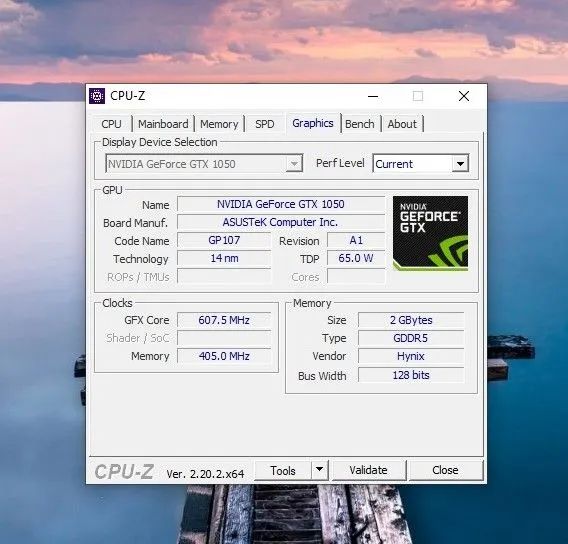Click the Tools button
This screenshot has width=568, height=544.
(283, 470)
